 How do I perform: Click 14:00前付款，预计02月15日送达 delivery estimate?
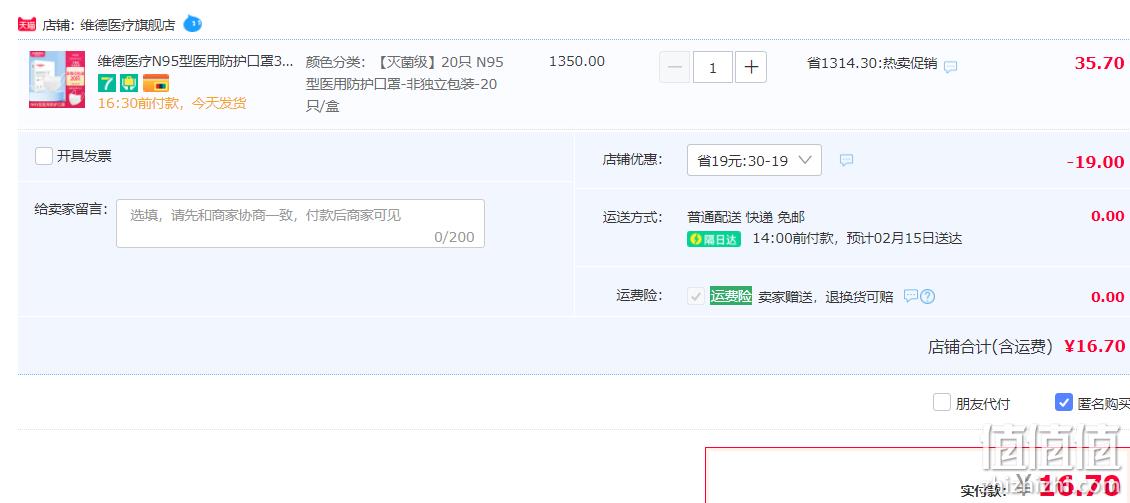pyautogui.click(x=857, y=239)
